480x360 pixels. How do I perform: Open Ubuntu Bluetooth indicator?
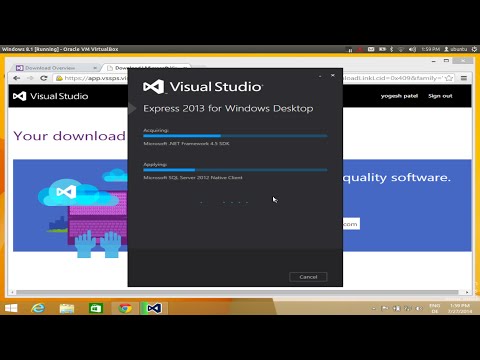pyautogui.click(x=392, y=49)
